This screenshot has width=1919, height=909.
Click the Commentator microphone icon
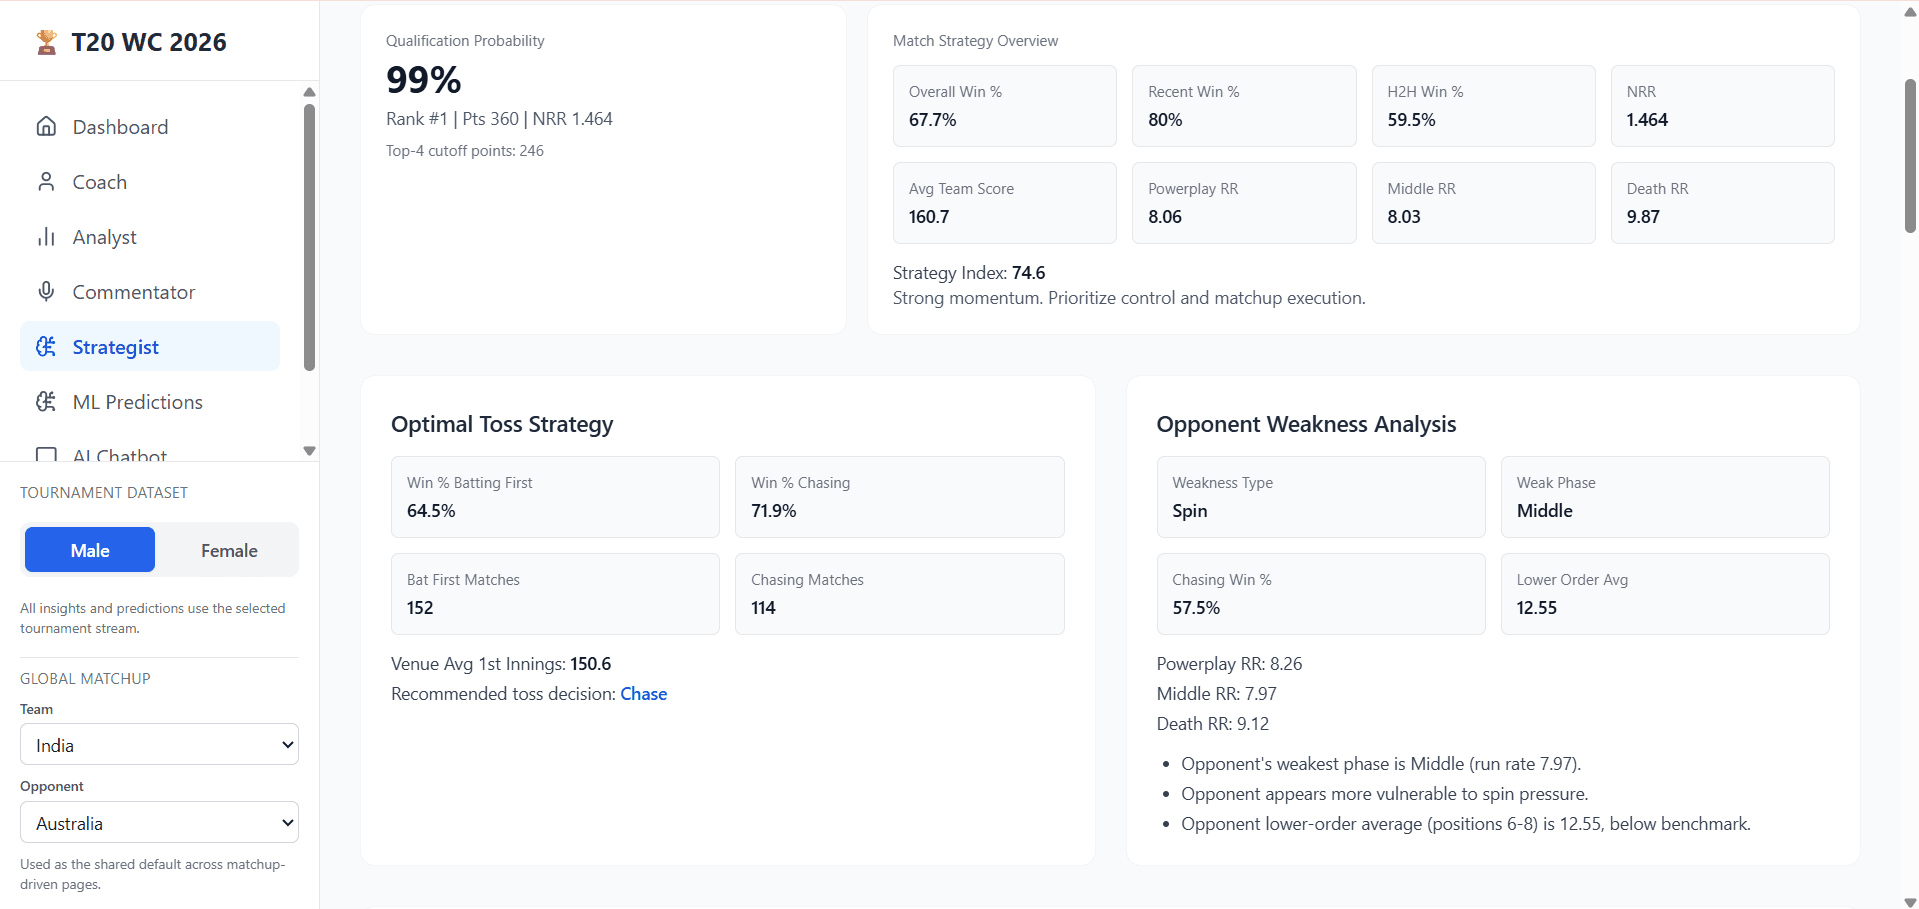[x=46, y=292]
